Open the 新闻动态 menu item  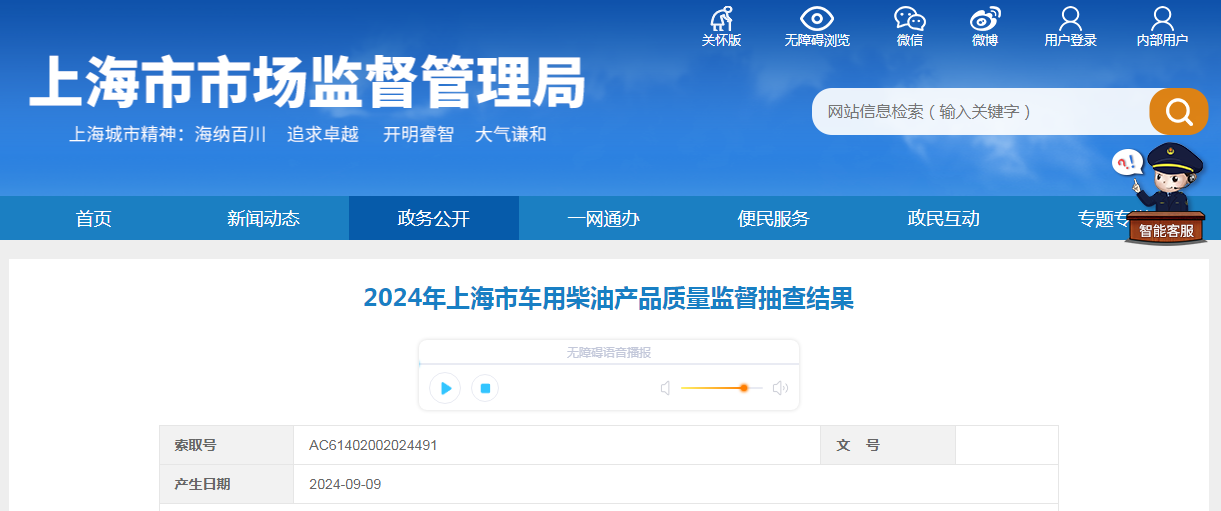tap(264, 218)
